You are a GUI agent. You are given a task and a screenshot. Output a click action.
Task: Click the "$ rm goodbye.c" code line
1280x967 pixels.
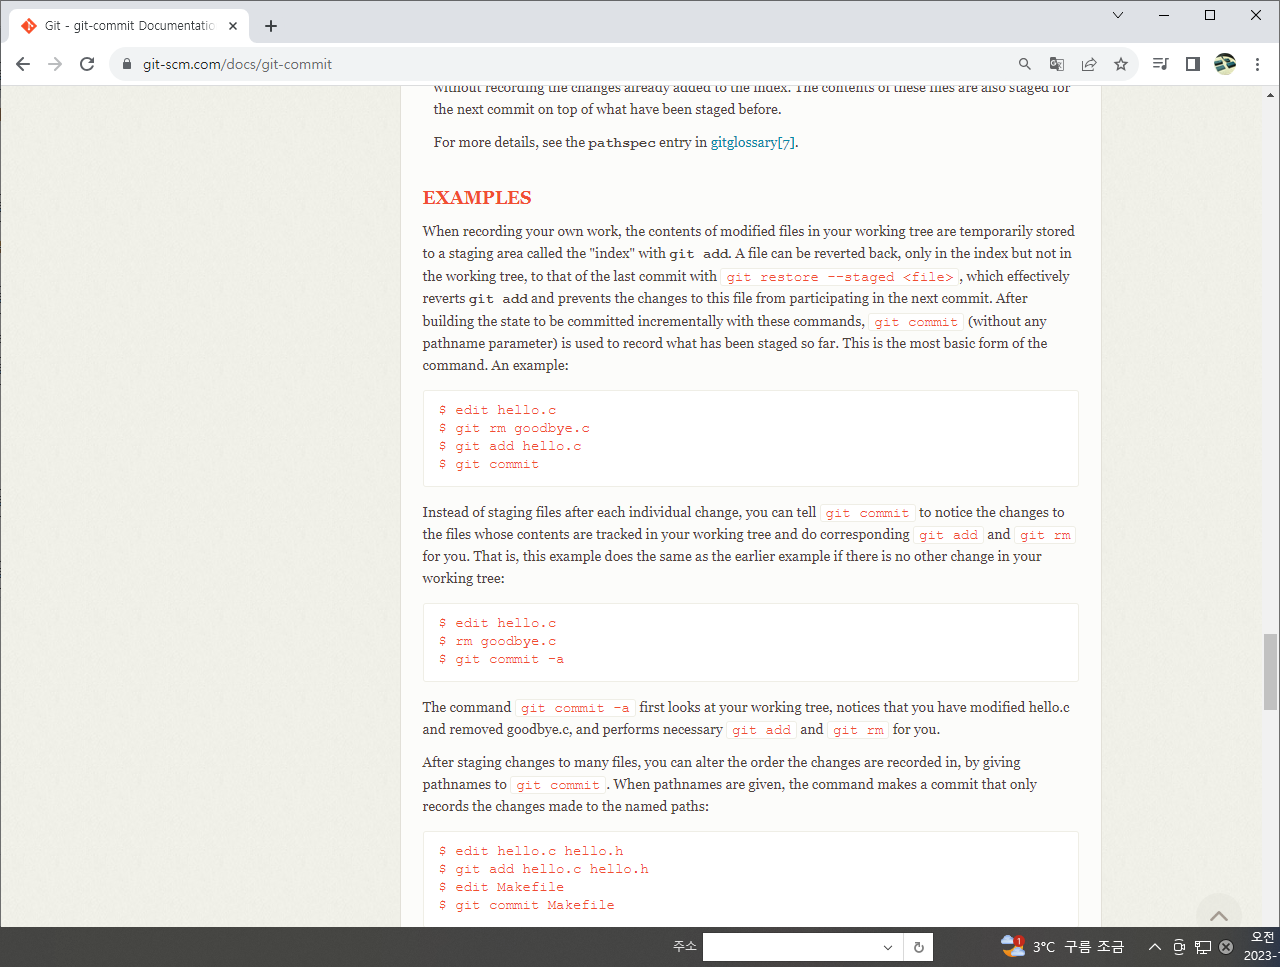tap(497, 641)
